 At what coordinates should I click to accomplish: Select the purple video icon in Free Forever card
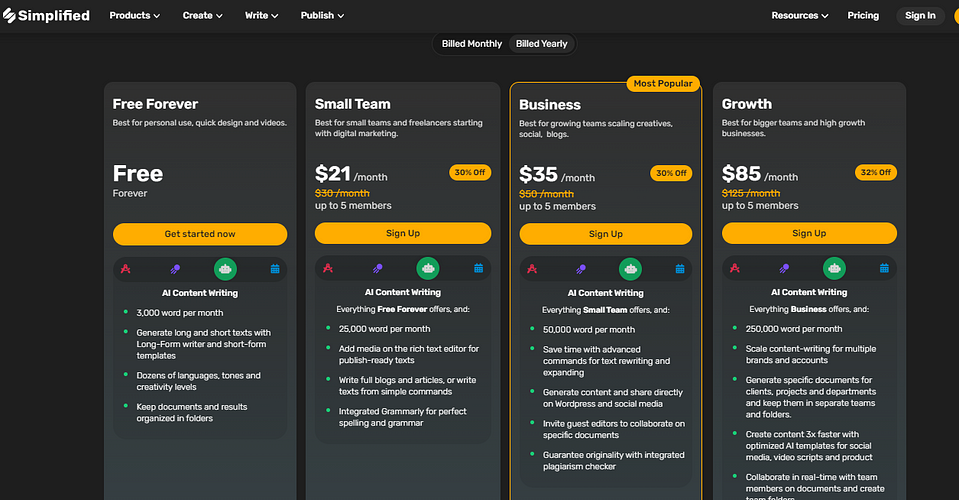(x=176, y=269)
